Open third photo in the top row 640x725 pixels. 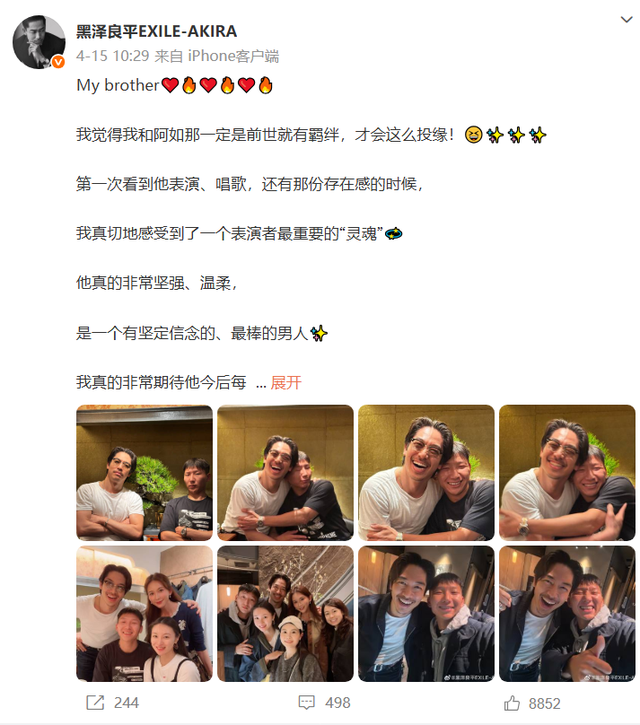coord(426,473)
